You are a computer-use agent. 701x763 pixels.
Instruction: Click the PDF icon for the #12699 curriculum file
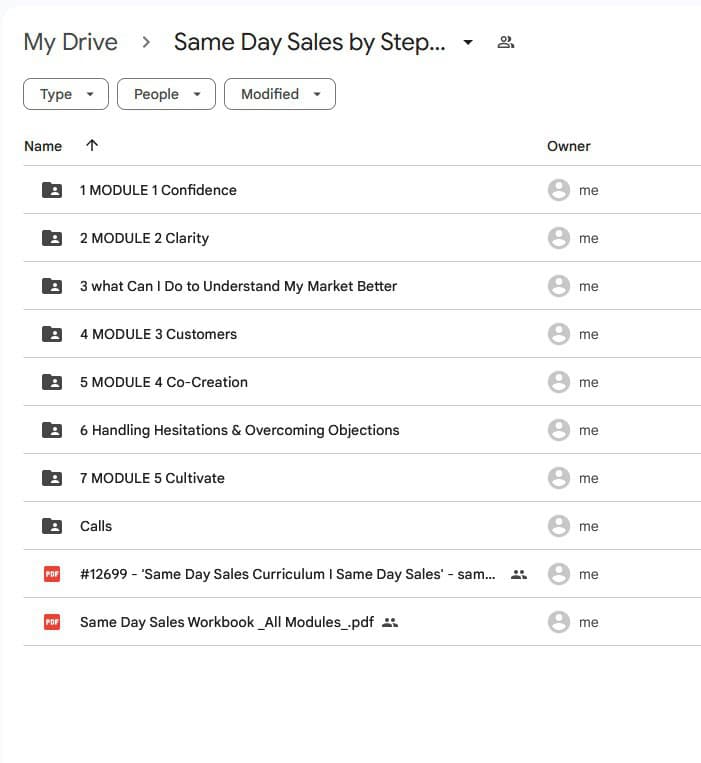coord(52,574)
